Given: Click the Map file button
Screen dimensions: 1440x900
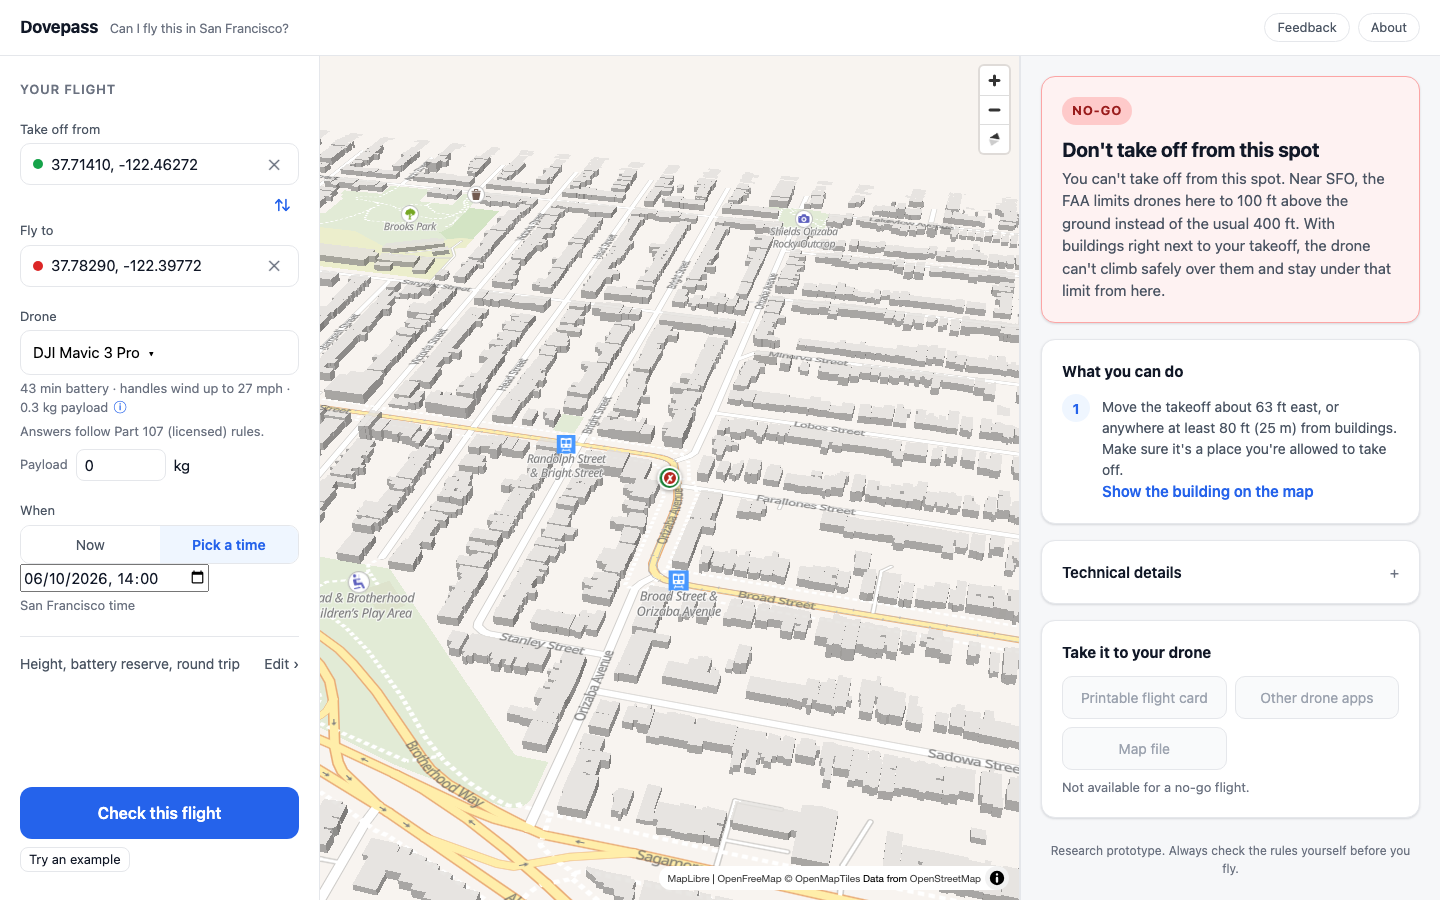Looking at the screenshot, I should 1144,749.
